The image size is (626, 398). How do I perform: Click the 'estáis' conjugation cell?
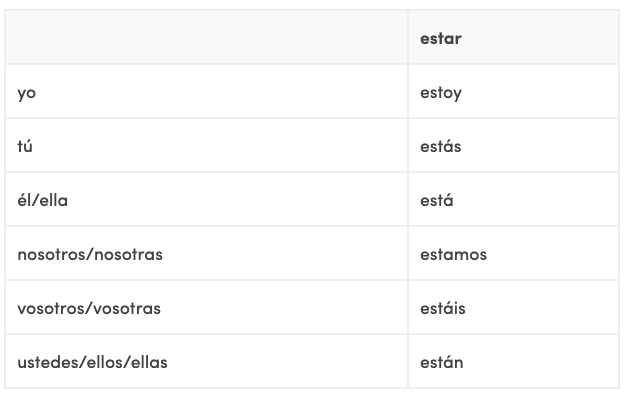513,307
